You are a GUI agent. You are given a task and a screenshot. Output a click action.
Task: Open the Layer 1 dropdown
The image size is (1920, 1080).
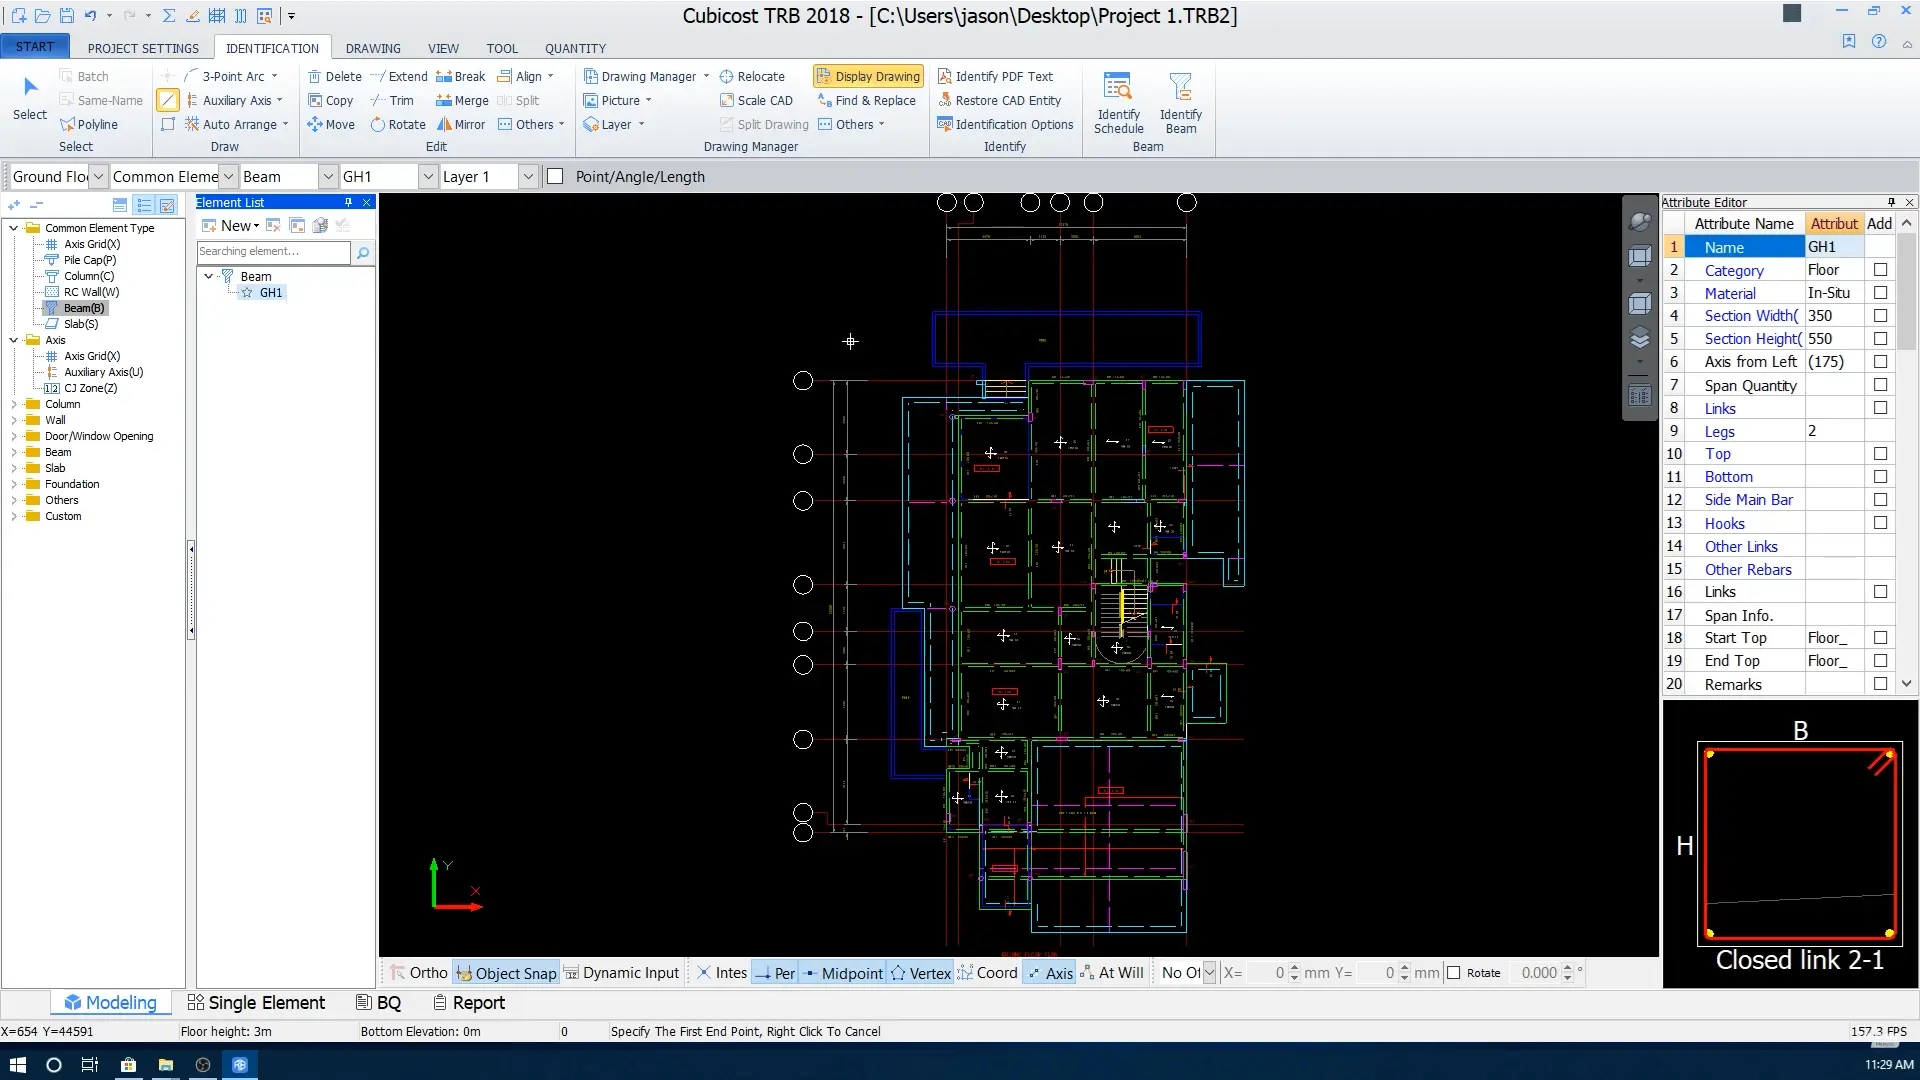pyautogui.click(x=528, y=176)
